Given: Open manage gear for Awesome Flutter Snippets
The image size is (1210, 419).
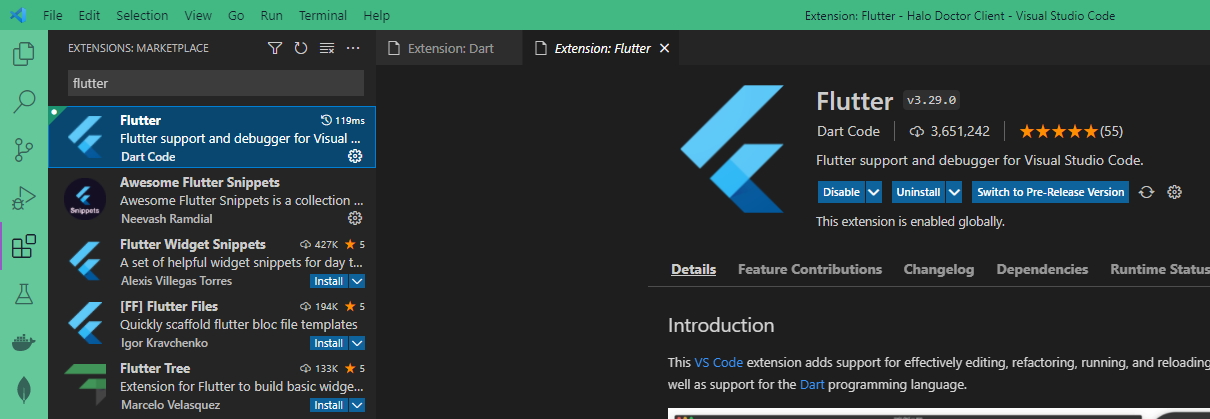Looking at the screenshot, I should (354, 219).
